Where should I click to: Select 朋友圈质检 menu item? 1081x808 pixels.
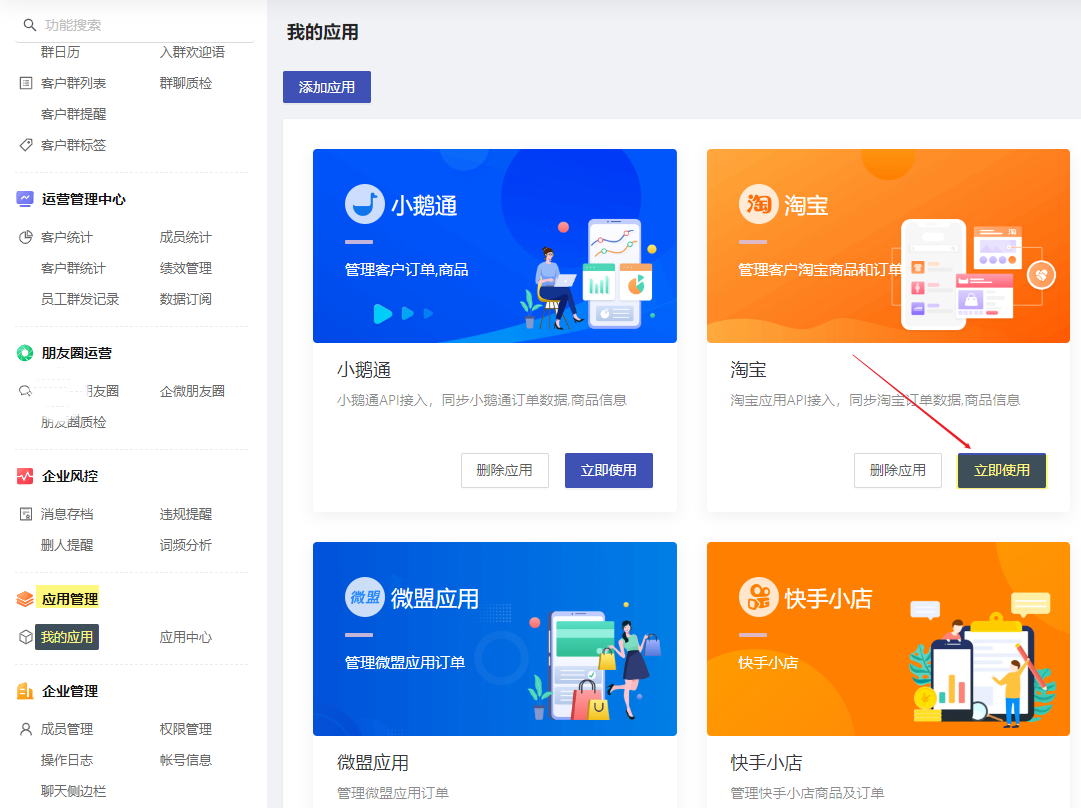(x=74, y=422)
